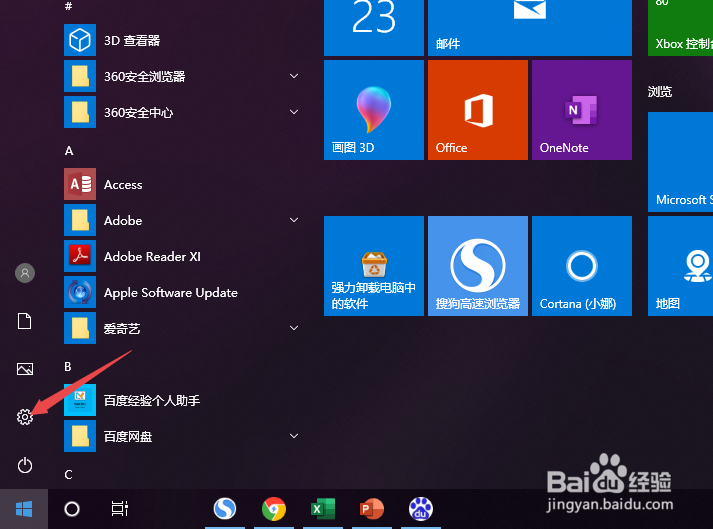713x529 pixels.
Task: Open the Pictures sidebar icon
Action: pyautogui.click(x=25, y=368)
